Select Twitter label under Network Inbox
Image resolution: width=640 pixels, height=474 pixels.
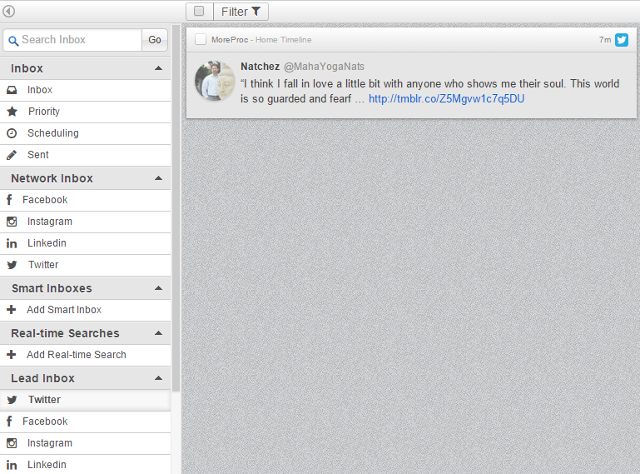43,265
